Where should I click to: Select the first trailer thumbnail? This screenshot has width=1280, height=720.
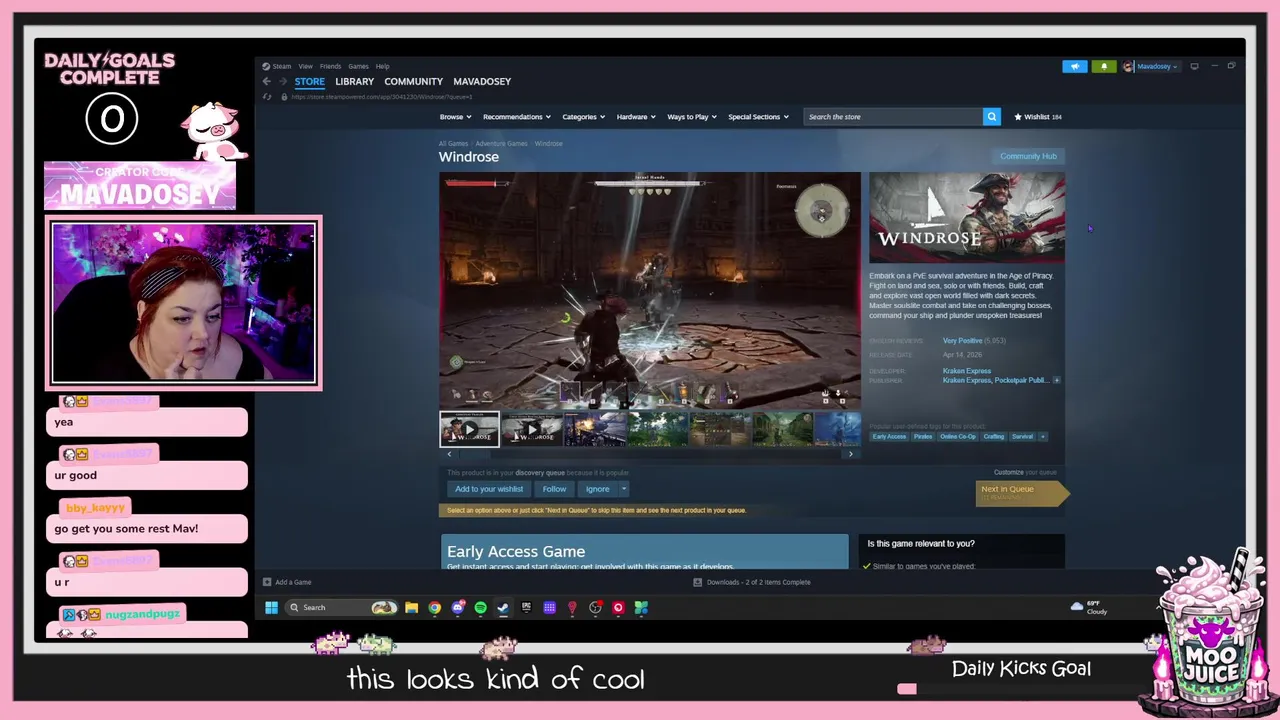click(x=469, y=430)
